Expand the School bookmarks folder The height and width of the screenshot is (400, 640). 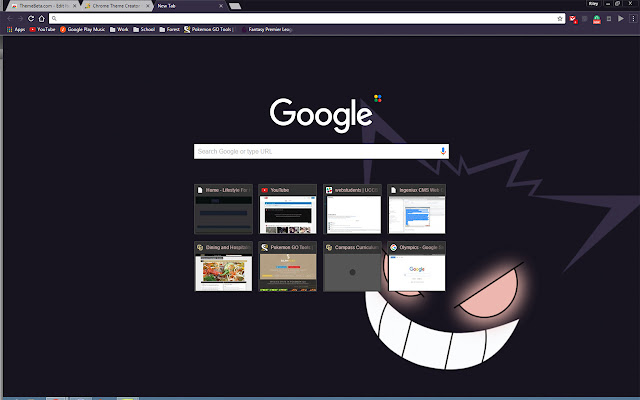(144, 29)
